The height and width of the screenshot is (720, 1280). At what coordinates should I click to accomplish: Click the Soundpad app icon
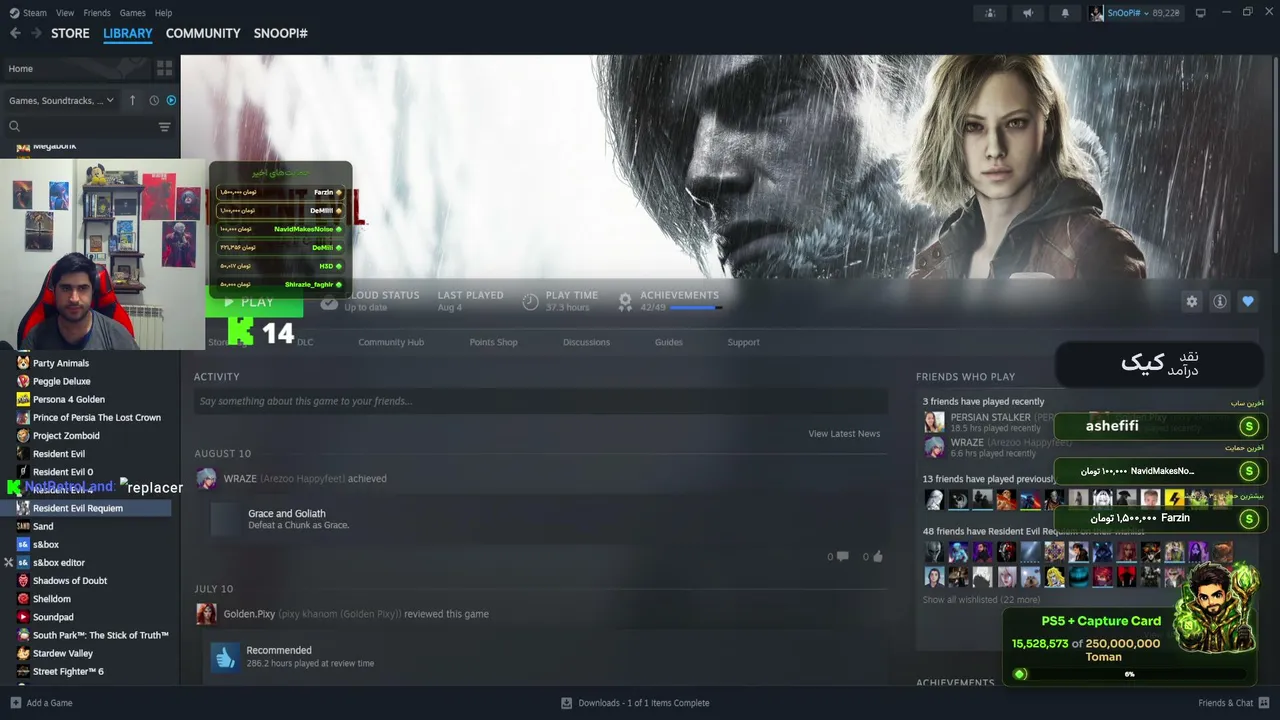[x=23, y=617]
